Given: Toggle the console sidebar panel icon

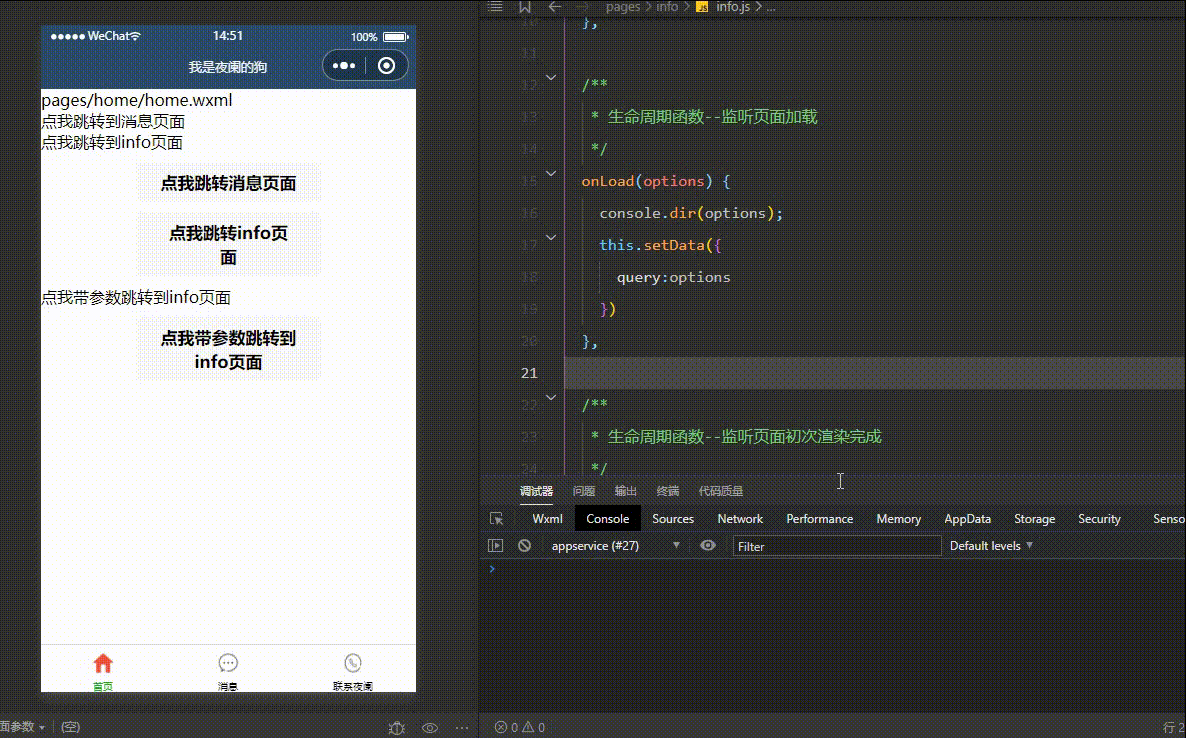Looking at the screenshot, I should [x=496, y=546].
